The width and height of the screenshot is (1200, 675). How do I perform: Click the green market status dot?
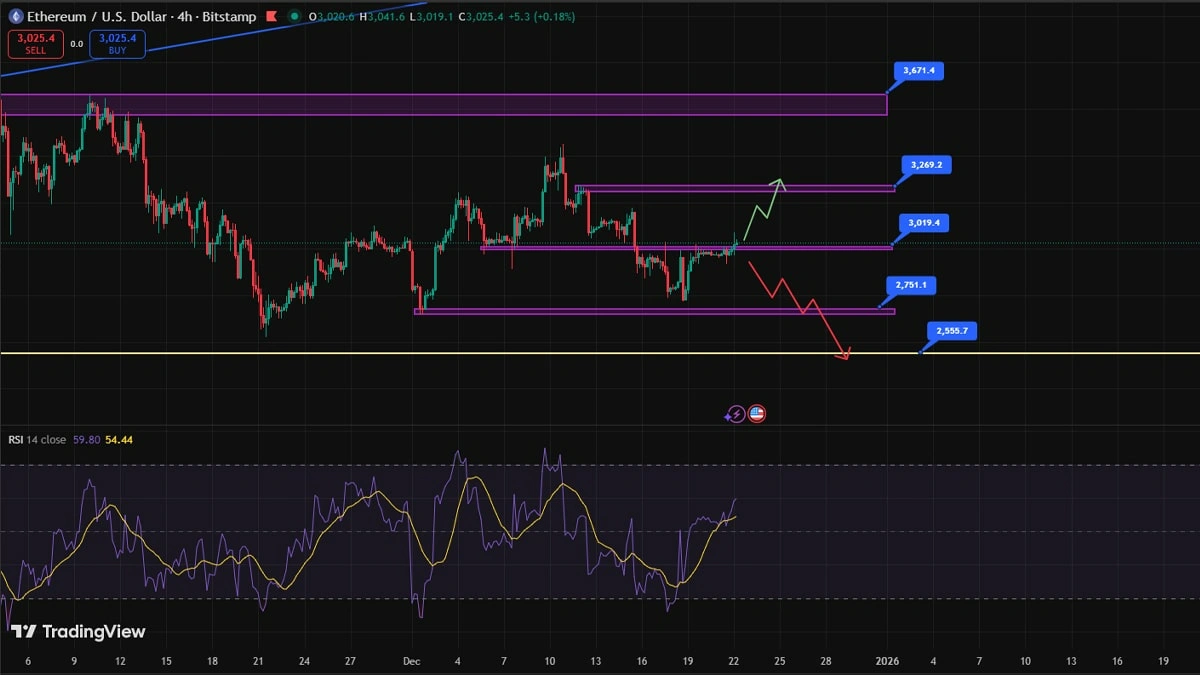292,17
